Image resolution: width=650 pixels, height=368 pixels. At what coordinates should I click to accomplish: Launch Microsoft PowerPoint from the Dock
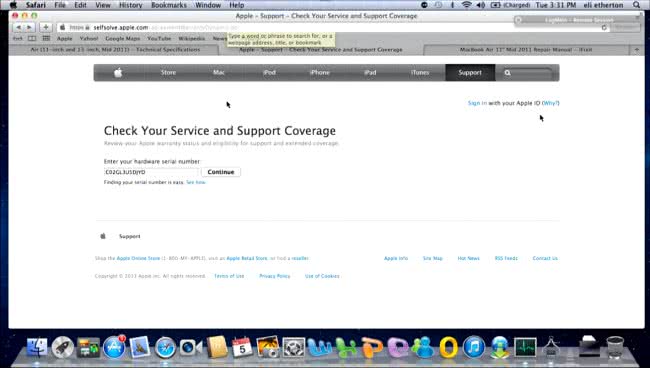(x=371, y=347)
